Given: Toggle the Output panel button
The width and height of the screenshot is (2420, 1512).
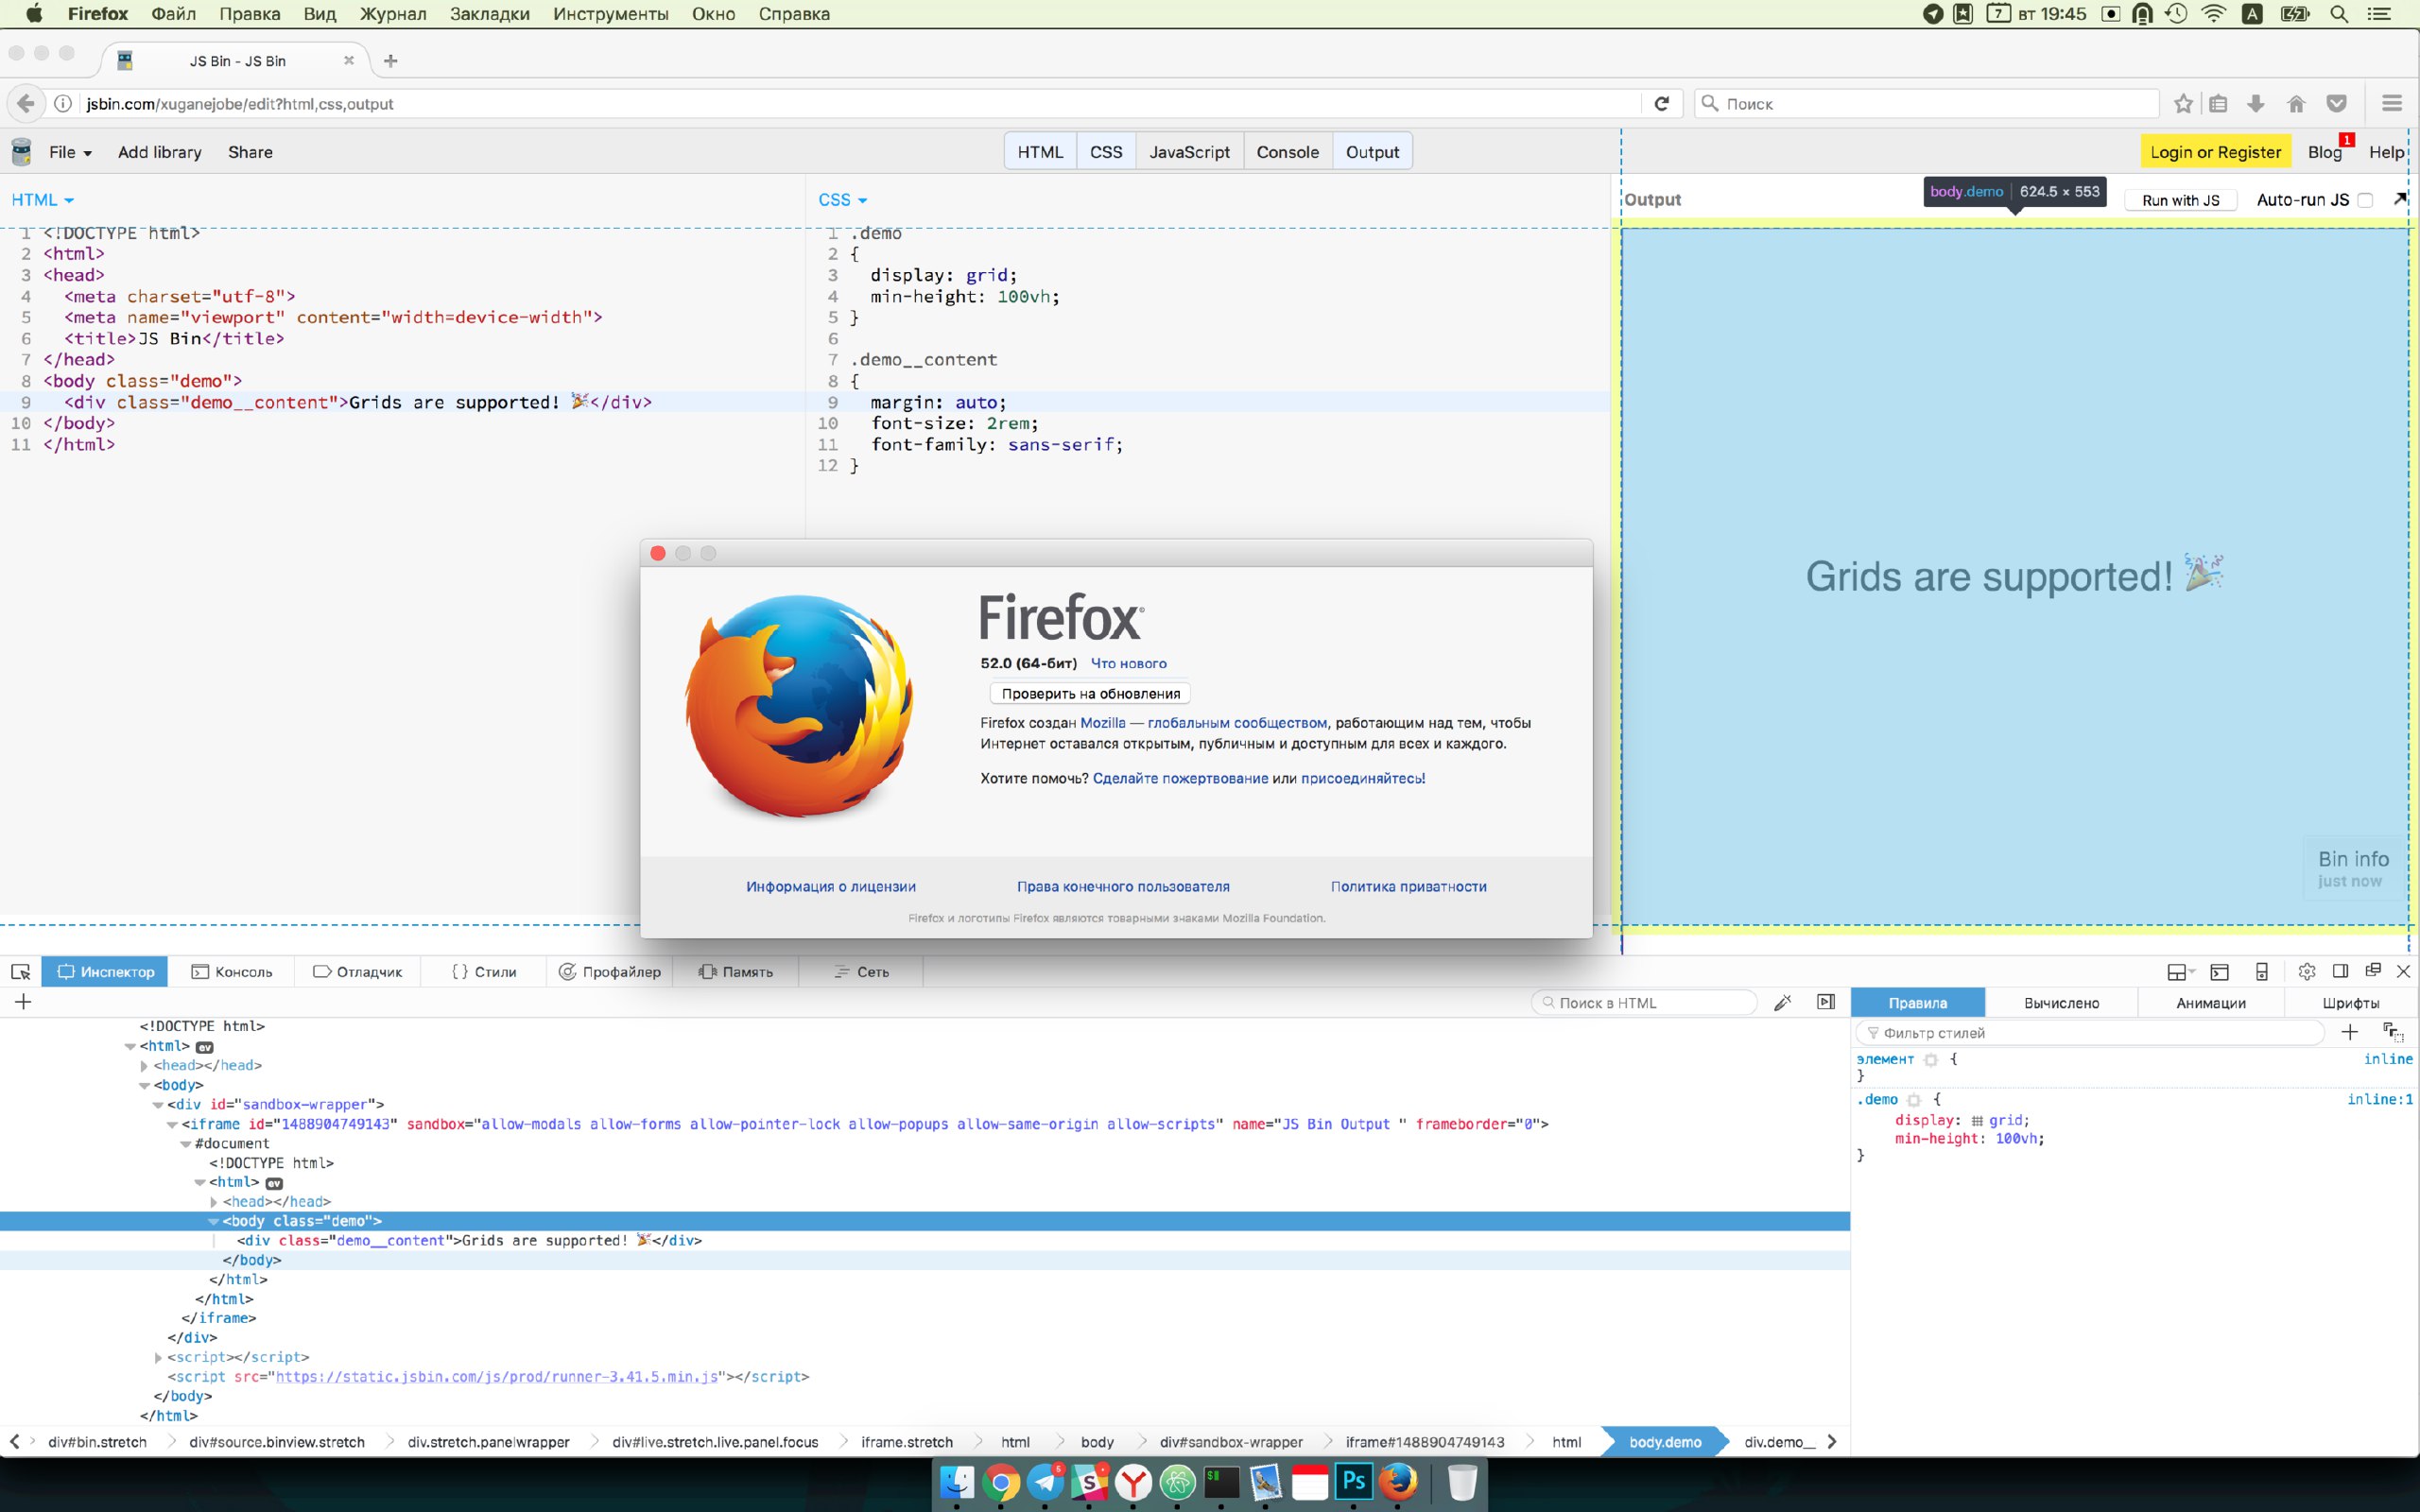Looking at the screenshot, I should click(x=1372, y=152).
